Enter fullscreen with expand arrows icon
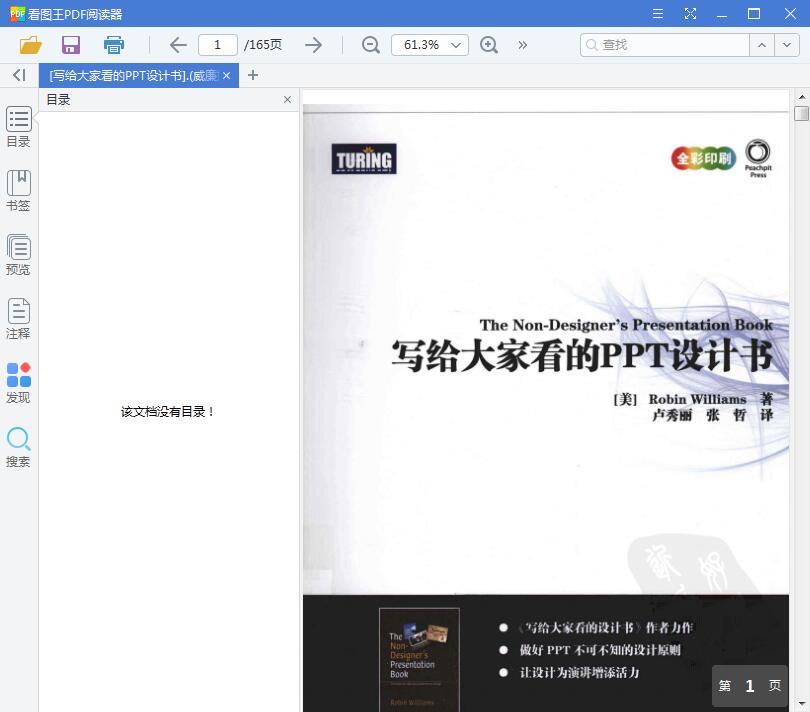The image size is (810, 712). coord(690,13)
